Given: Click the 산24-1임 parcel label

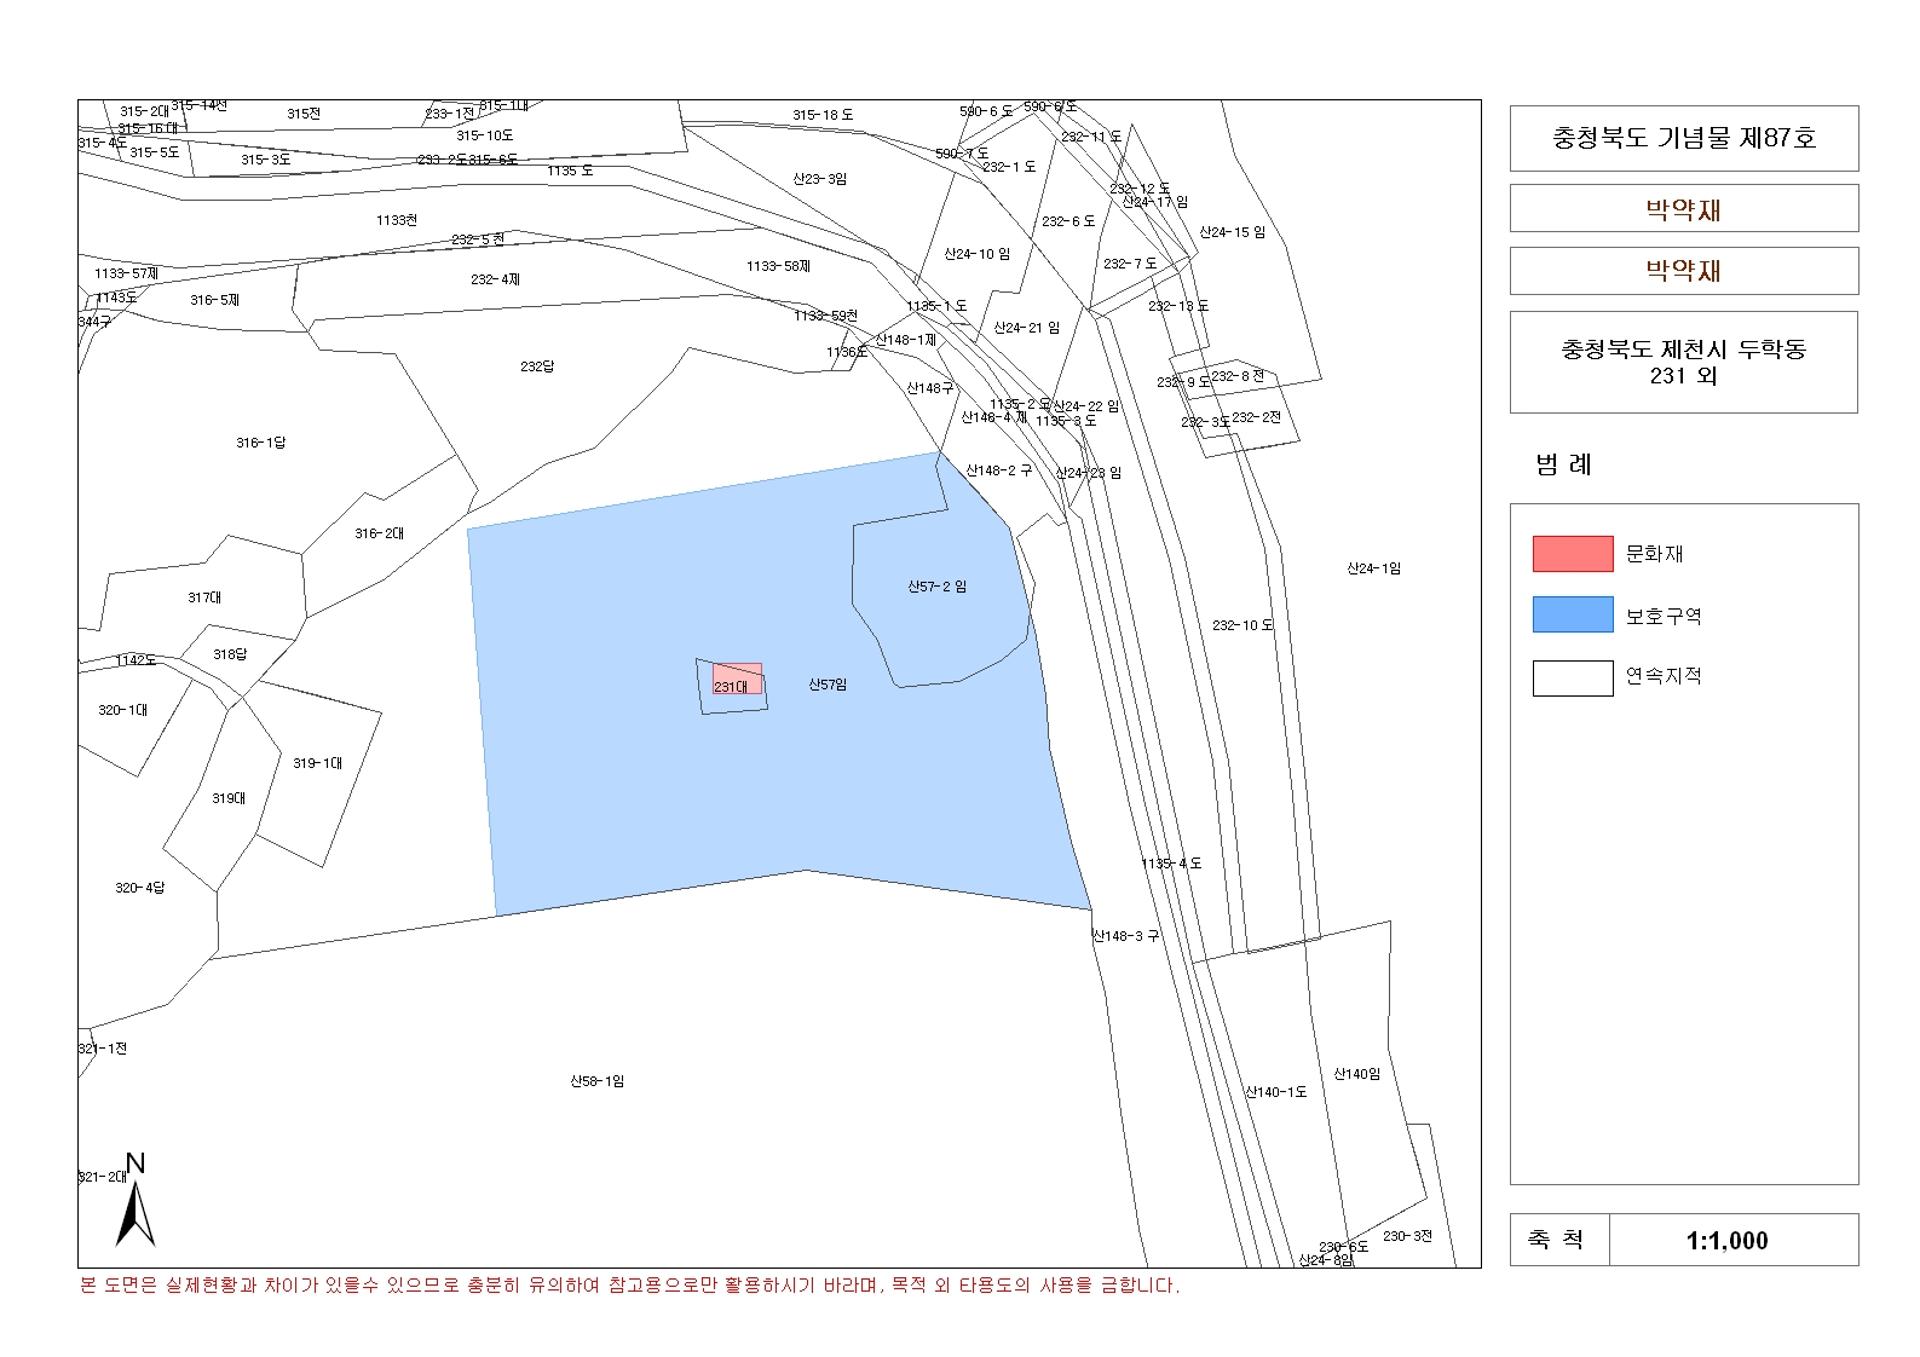Looking at the screenshot, I should click(x=1373, y=568).
